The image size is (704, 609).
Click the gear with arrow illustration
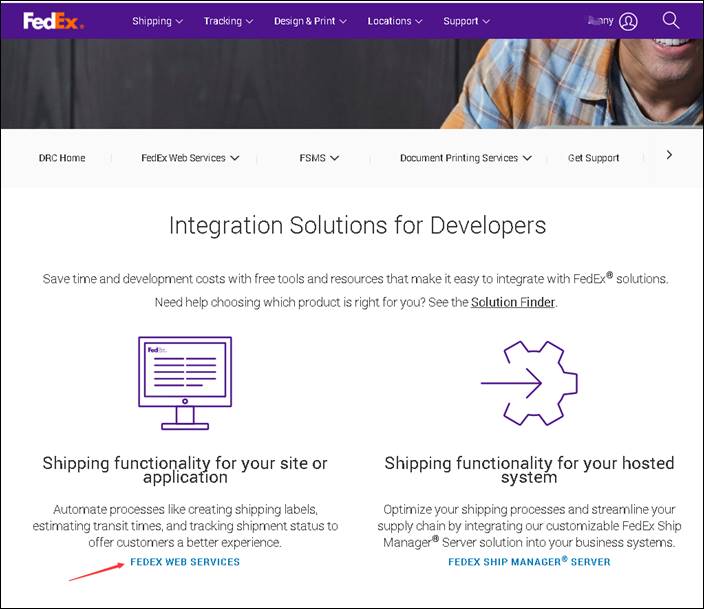coord(529,383)
